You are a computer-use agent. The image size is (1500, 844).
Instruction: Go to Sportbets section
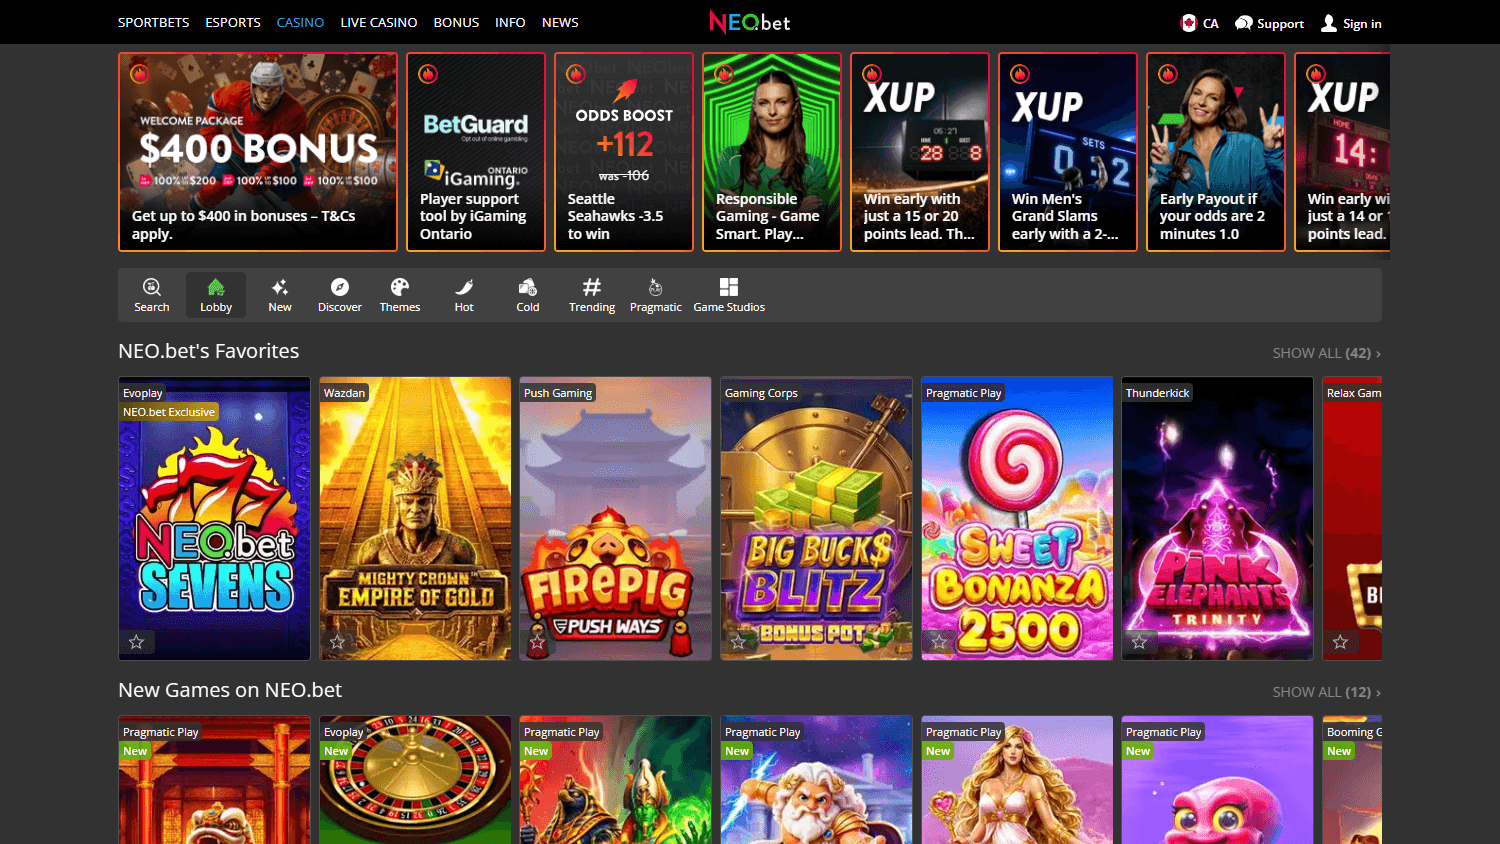click(x=153, y=22)
